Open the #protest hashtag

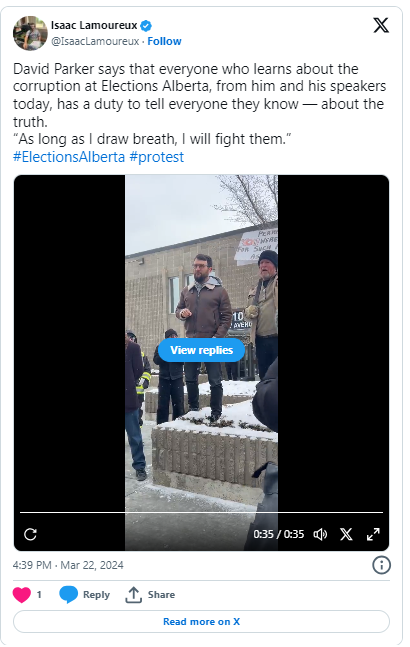tap(157, 157)
